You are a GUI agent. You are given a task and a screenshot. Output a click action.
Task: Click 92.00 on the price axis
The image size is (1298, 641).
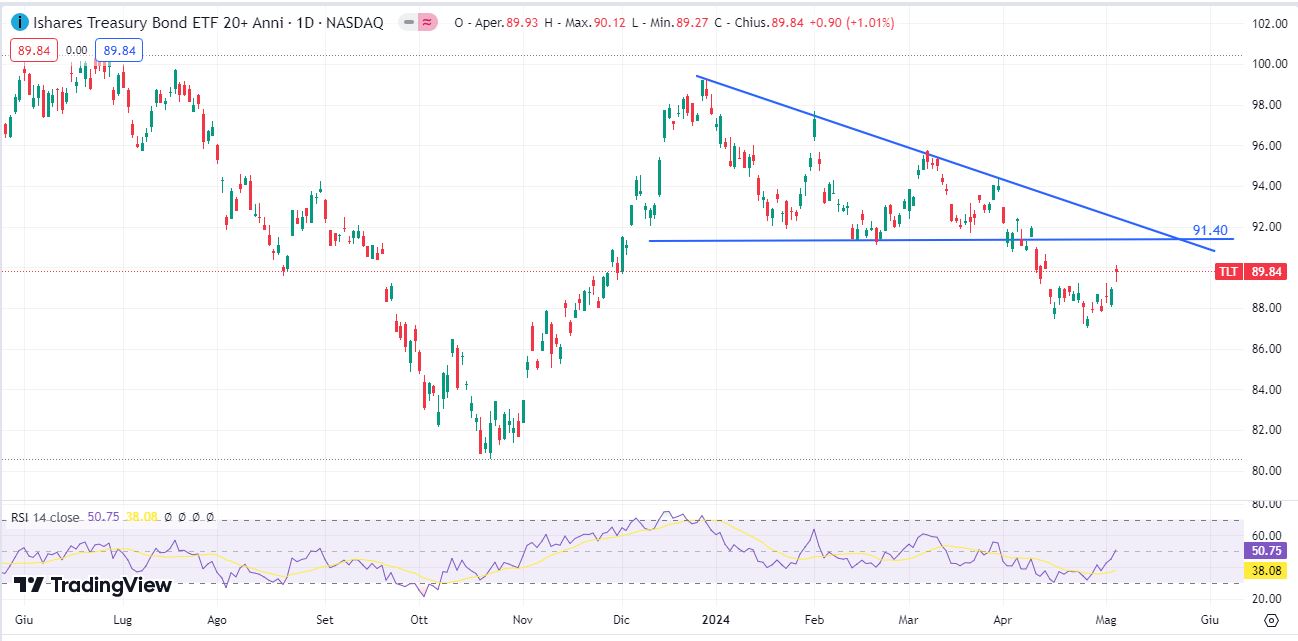(1267, 227)
